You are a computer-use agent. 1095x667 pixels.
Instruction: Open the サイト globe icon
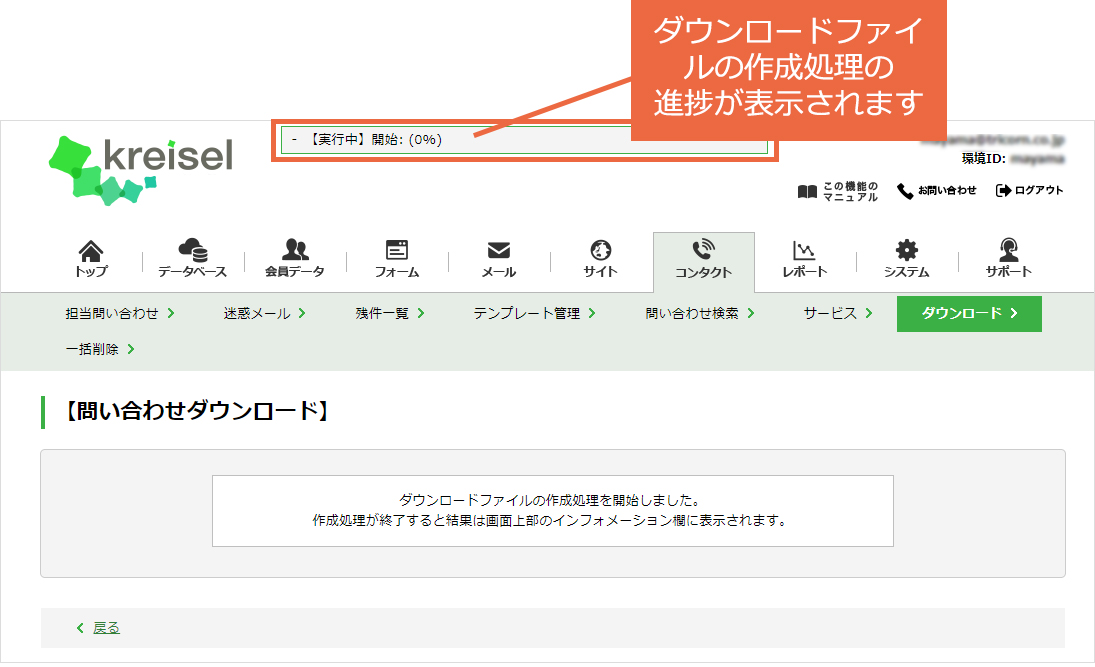[601, 249]
